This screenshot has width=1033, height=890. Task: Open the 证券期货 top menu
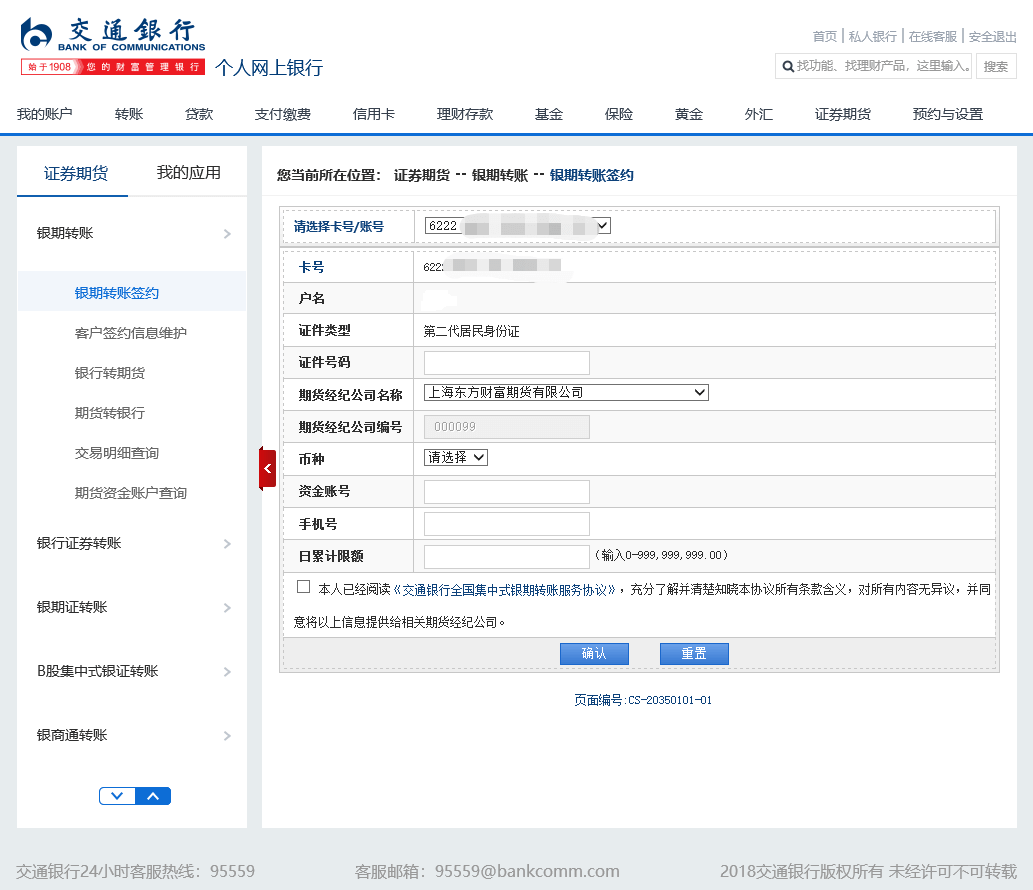pos(843,114)
